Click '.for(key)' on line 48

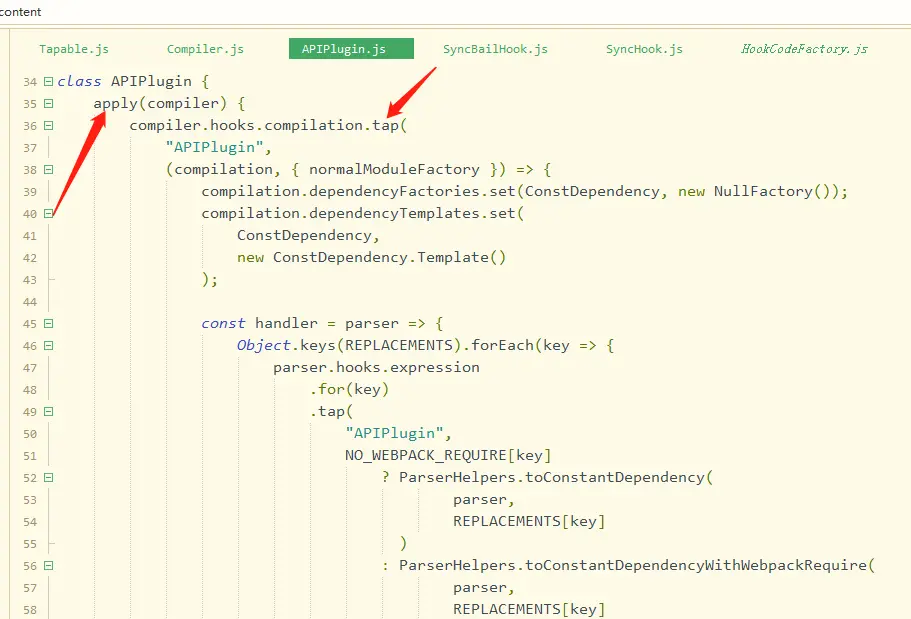click(x=349, y=389)
